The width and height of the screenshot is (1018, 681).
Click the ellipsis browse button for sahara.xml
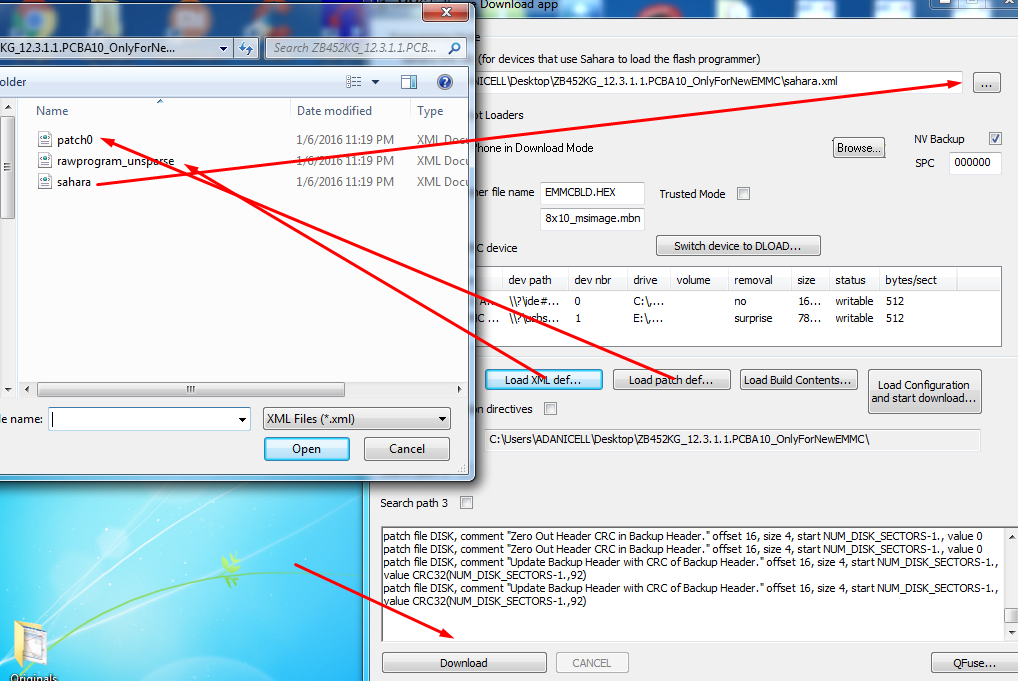pyautogui.click(x=986, y=83)
